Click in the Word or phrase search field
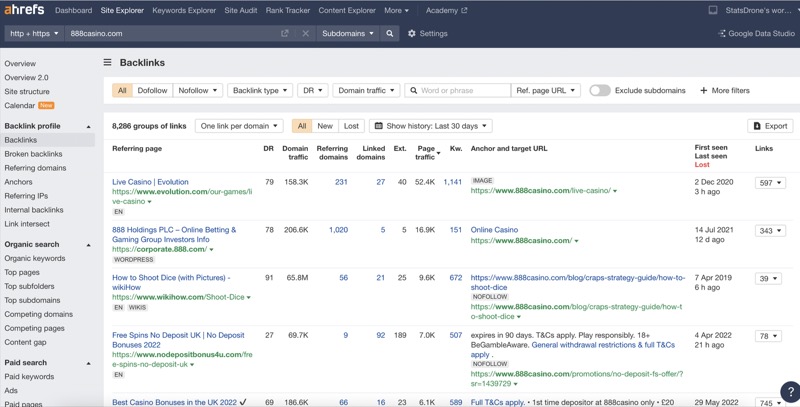Screen dimensions: 800x407 click(x=458, y=90)
